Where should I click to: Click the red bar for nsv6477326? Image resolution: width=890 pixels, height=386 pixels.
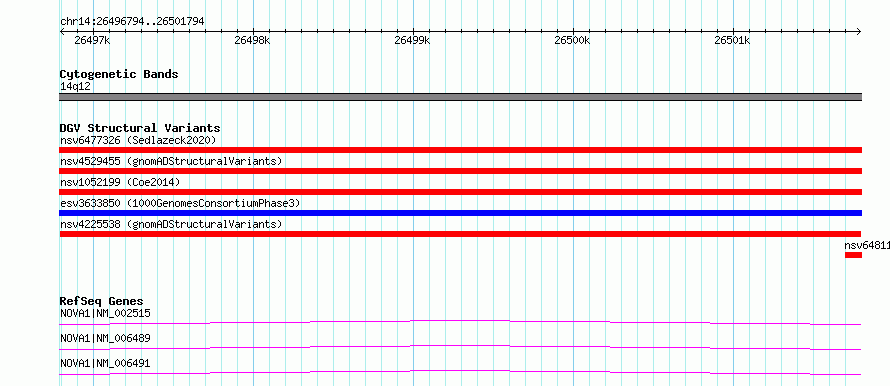pyautogui.click(x=460, y=150)
